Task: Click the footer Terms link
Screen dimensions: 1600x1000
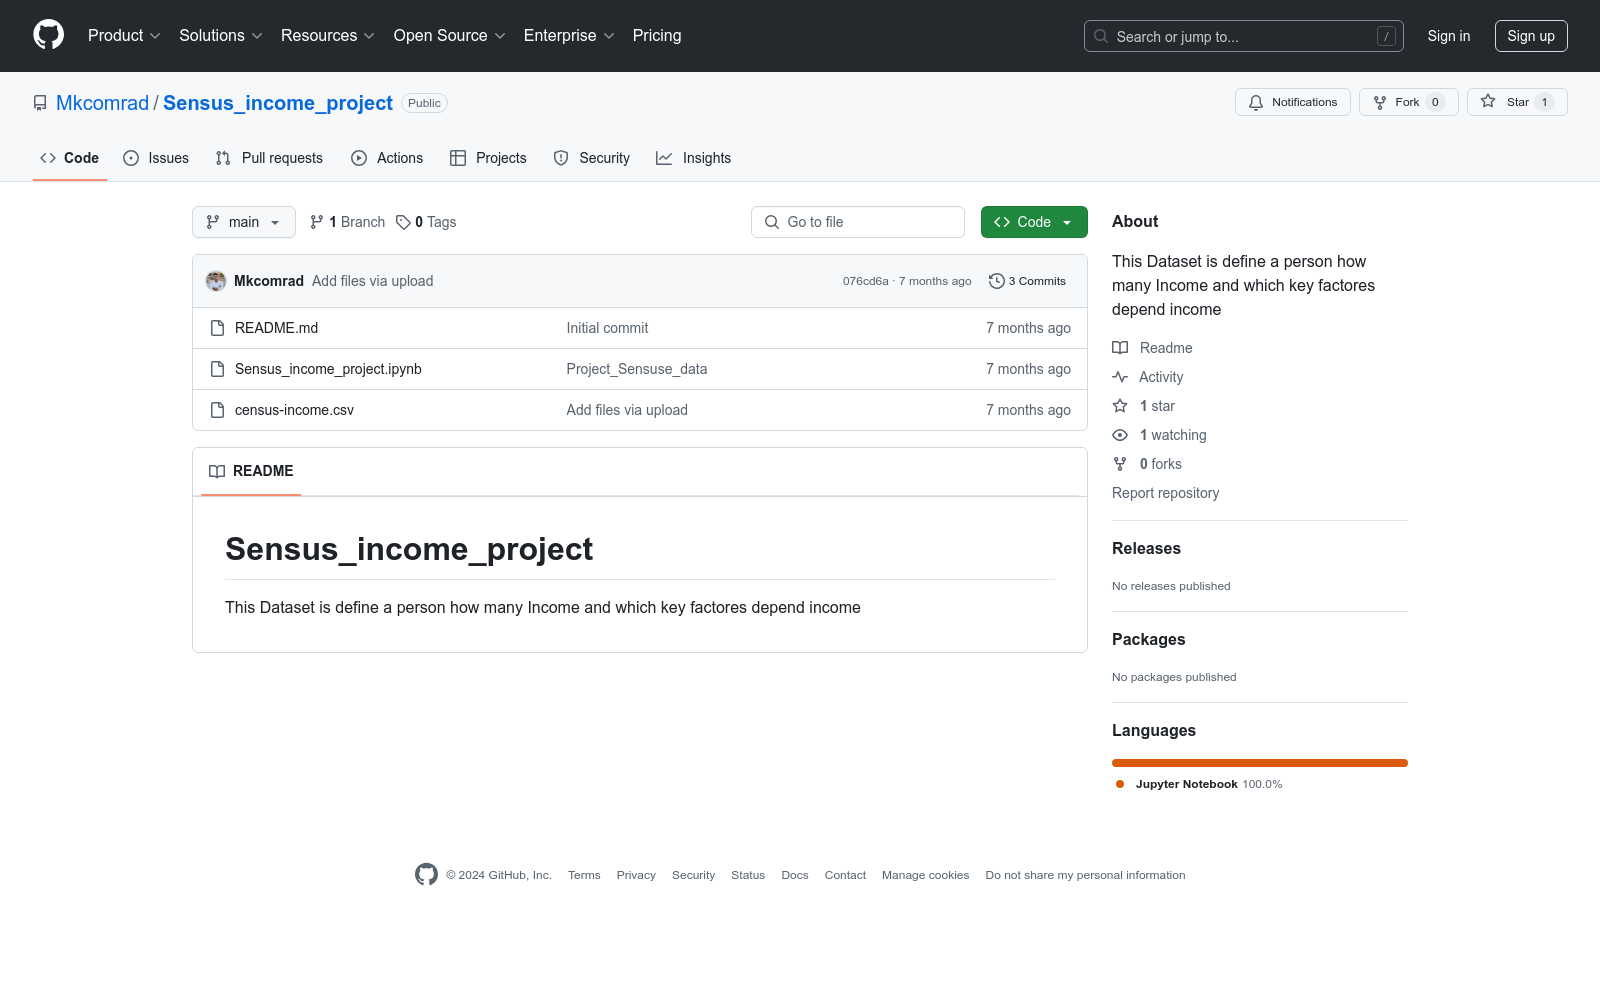Action: point(584,875)
